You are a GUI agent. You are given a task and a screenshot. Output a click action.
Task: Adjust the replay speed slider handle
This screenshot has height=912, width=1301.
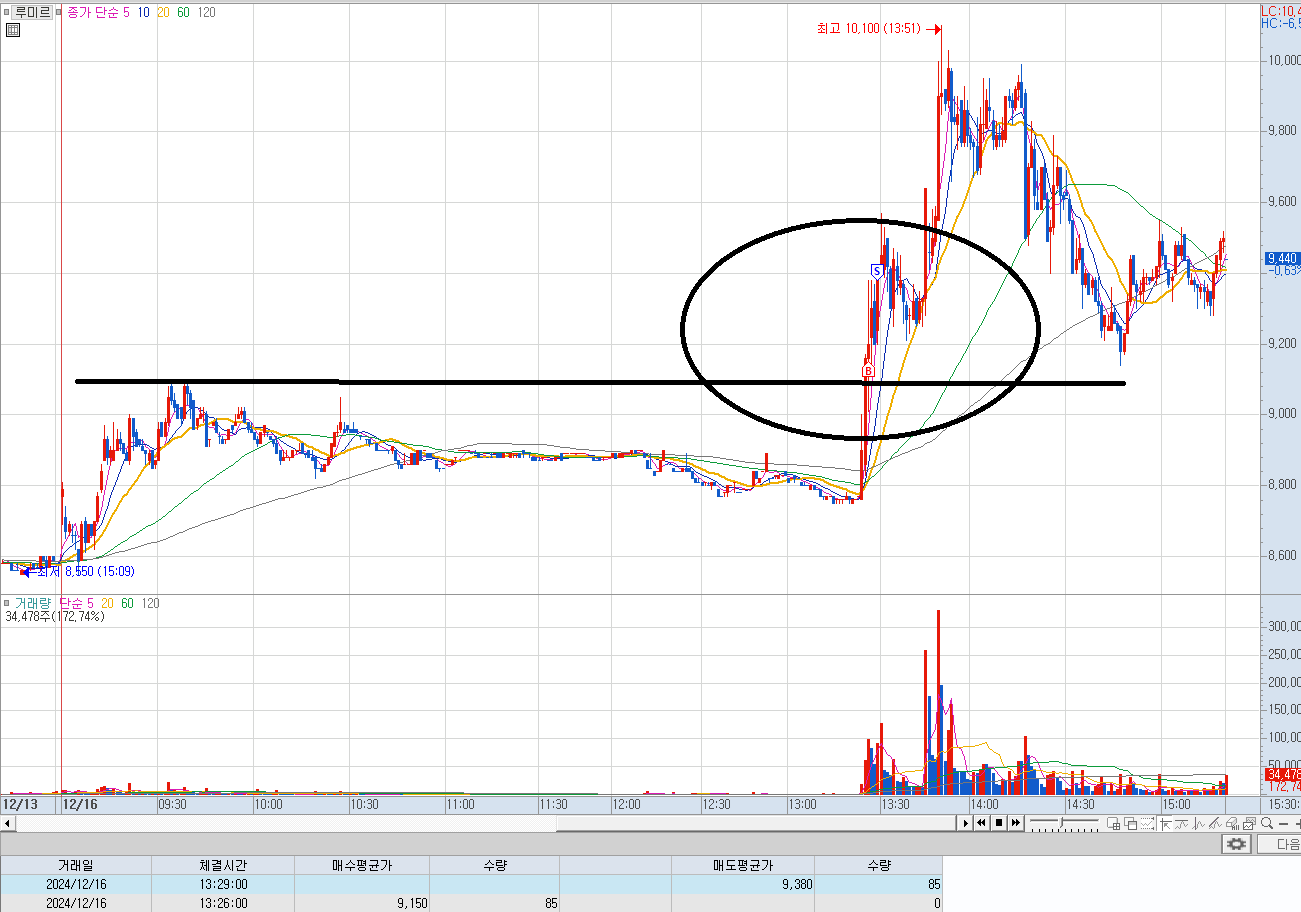click(1061, 822)
